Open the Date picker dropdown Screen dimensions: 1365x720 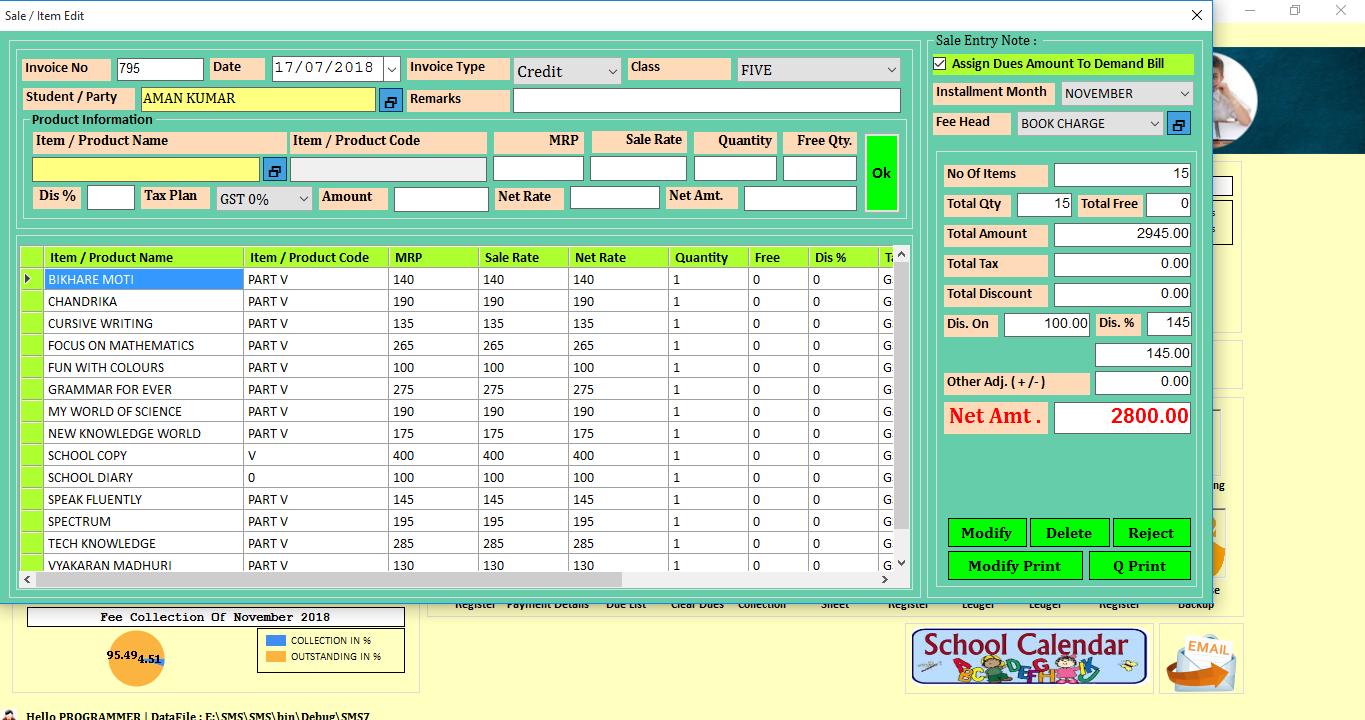[x=391, y=68]
